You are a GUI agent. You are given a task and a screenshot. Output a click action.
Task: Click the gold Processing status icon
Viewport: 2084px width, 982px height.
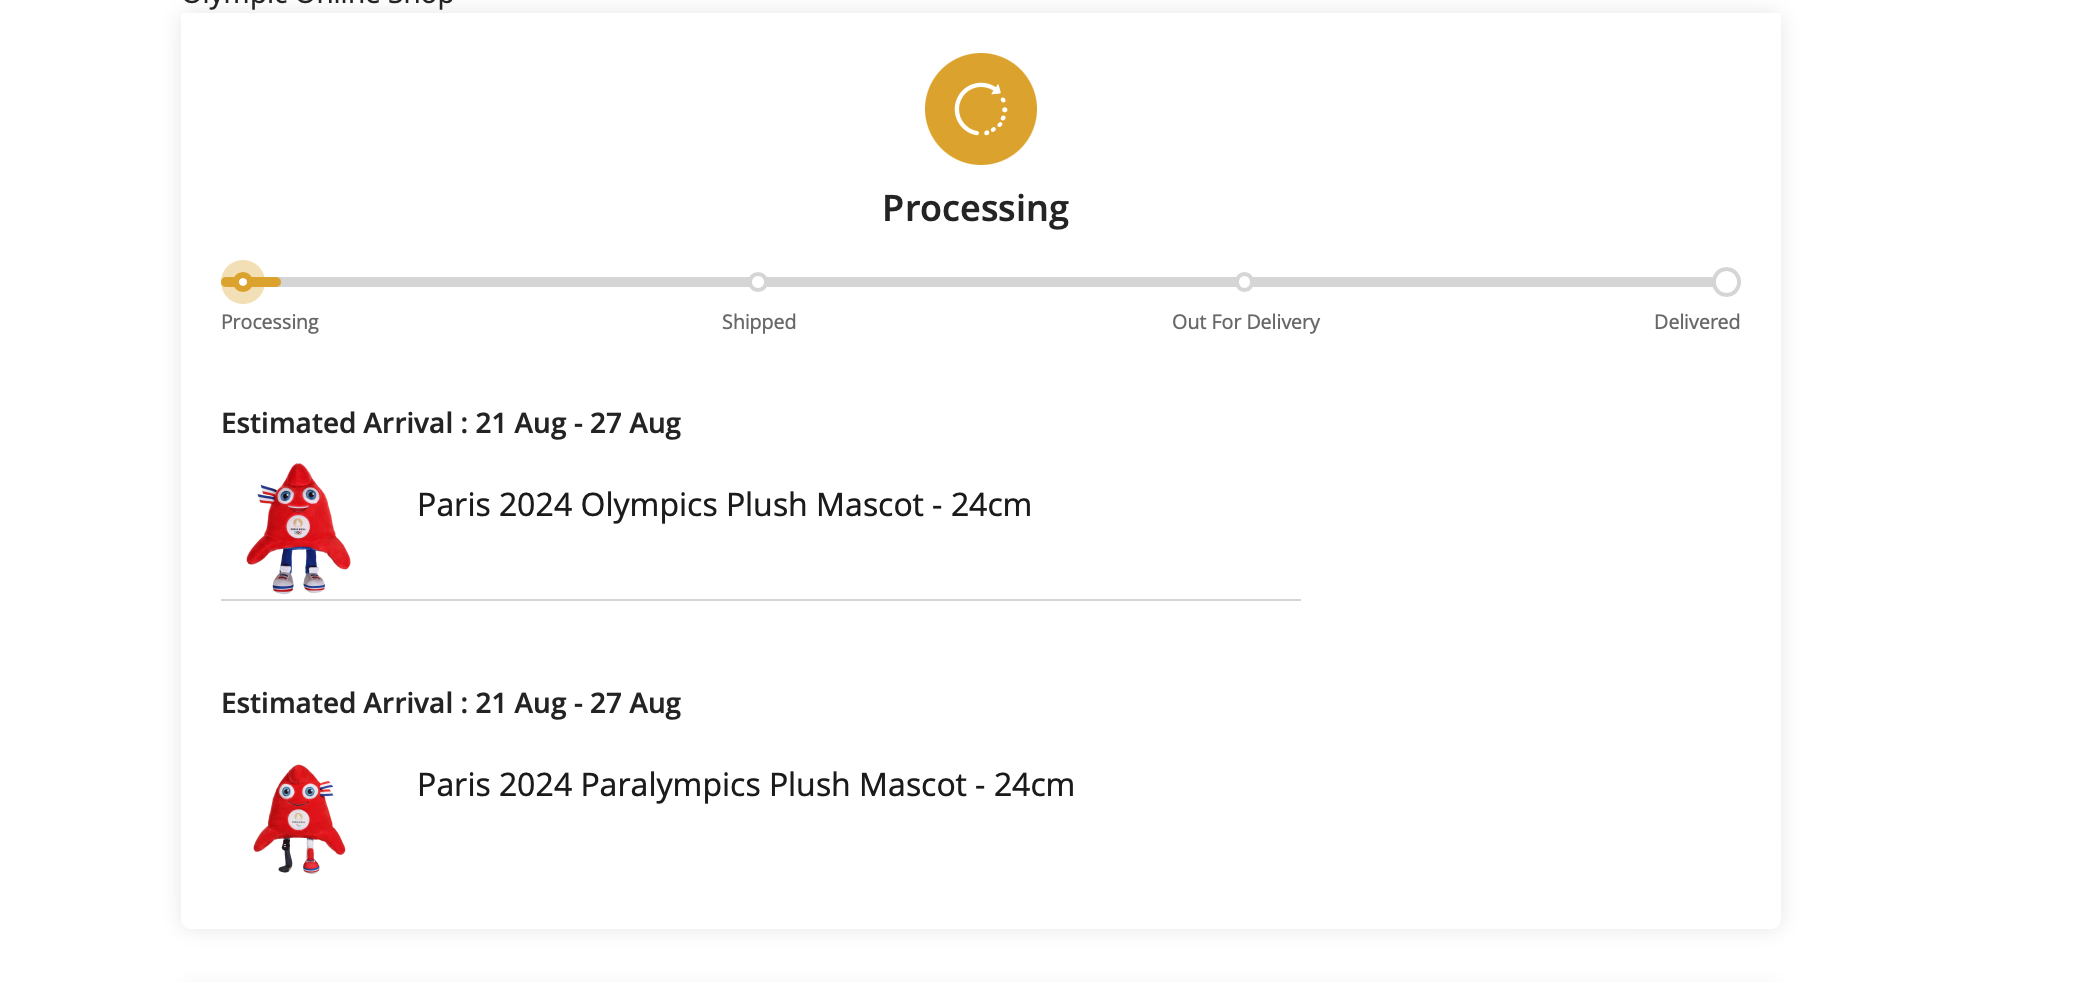tap(980, 109)
